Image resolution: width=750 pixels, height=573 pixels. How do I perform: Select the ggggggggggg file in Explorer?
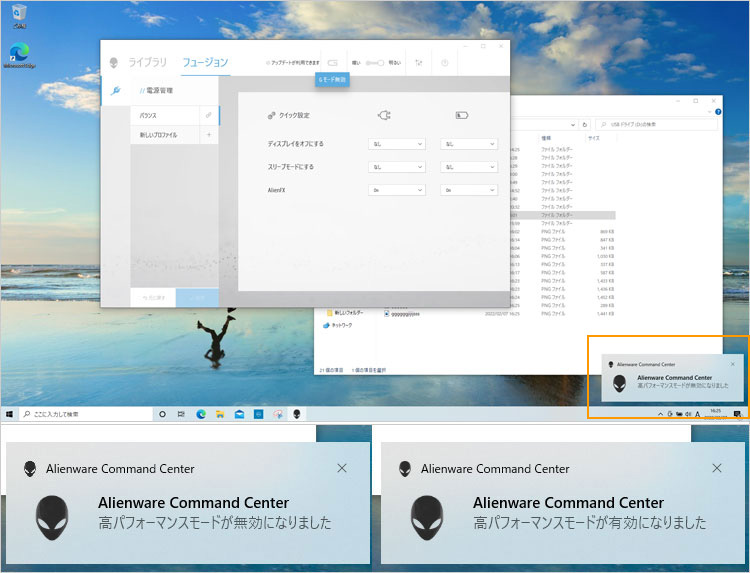click(x=402, y=314)
